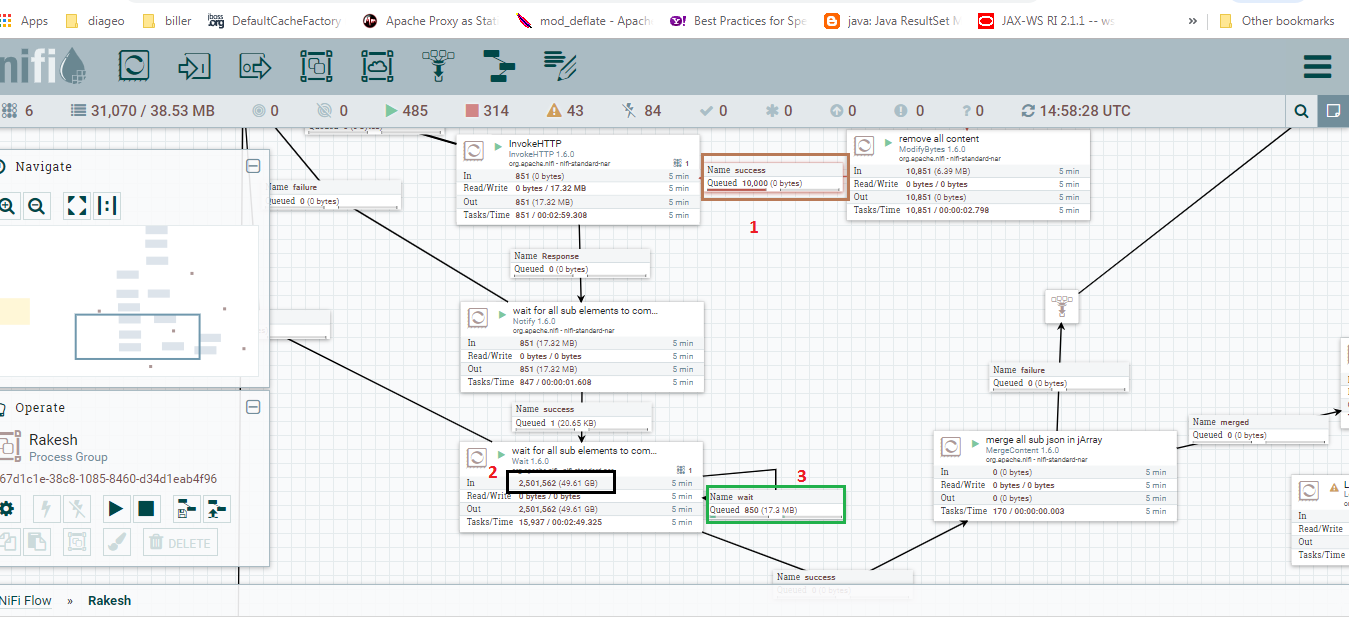Click the Group icon in Operate
Image resolution: width=1352 pixels, height=624 pixels.
point(77,542)
